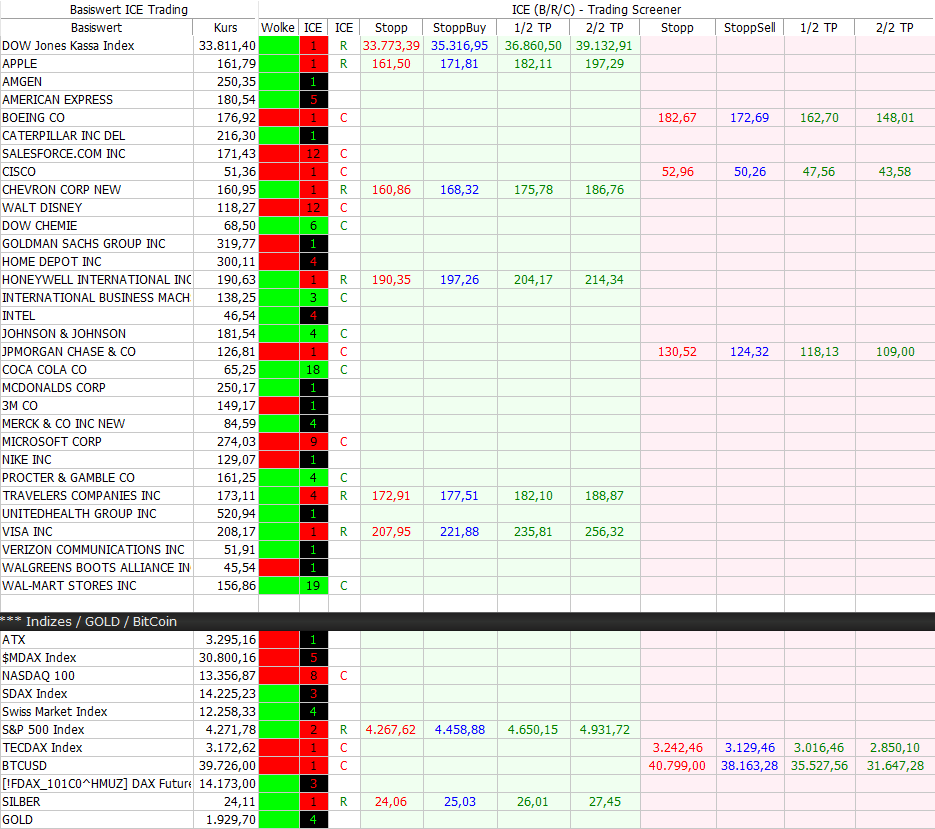Select MCDONALDS CORP row name
Screen dimensions: 935x829
pos(54,388)
